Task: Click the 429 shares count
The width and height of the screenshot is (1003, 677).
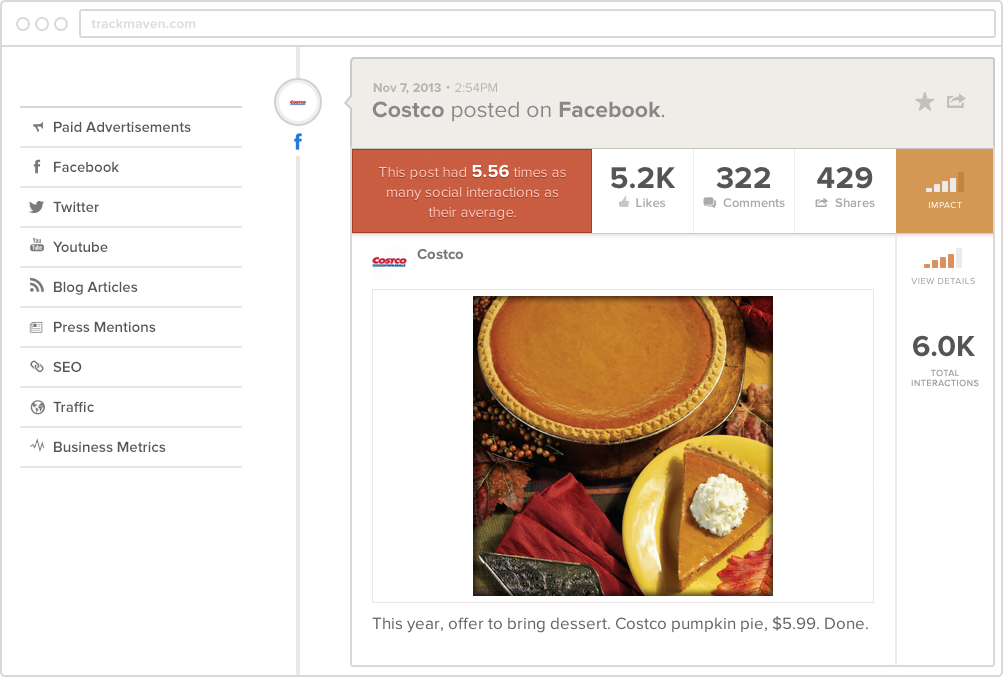Action: [x=844, y=178]
